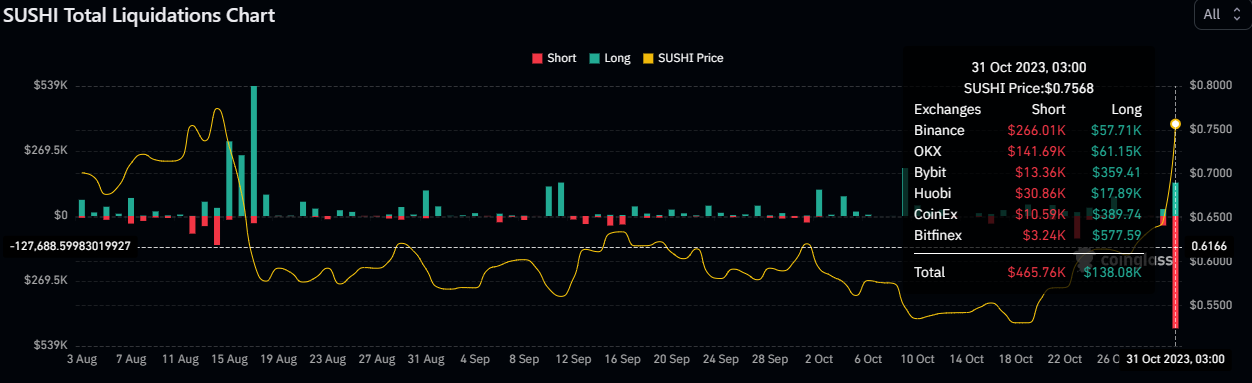This screenshot has width=1252, height=383.
Task: Click the 10 Oct x-axis label
Action: (917, 358)
